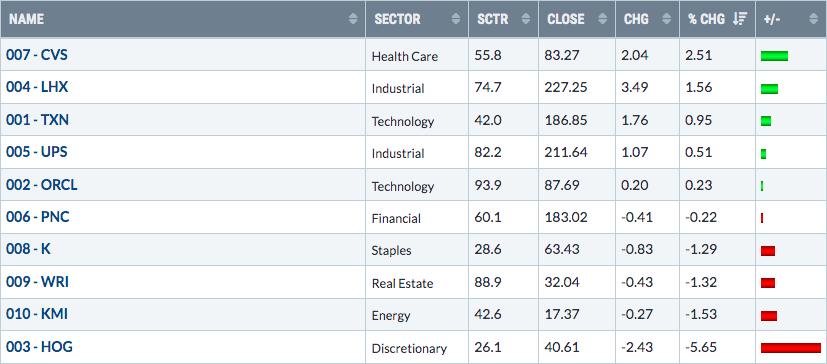The width and height of the screenshot is (827, 364).
Task: Select the 008 - K symbol
Action: [x=28, y=249]
